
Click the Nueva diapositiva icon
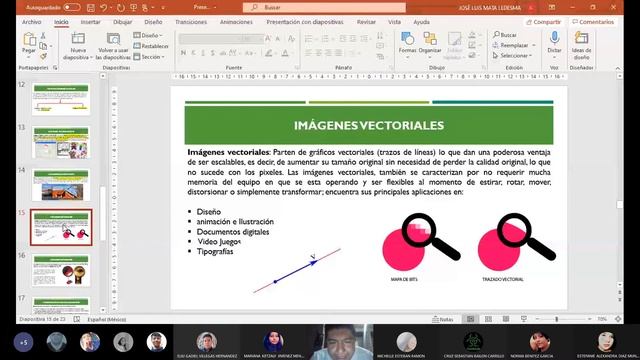[x=78, y=38]
